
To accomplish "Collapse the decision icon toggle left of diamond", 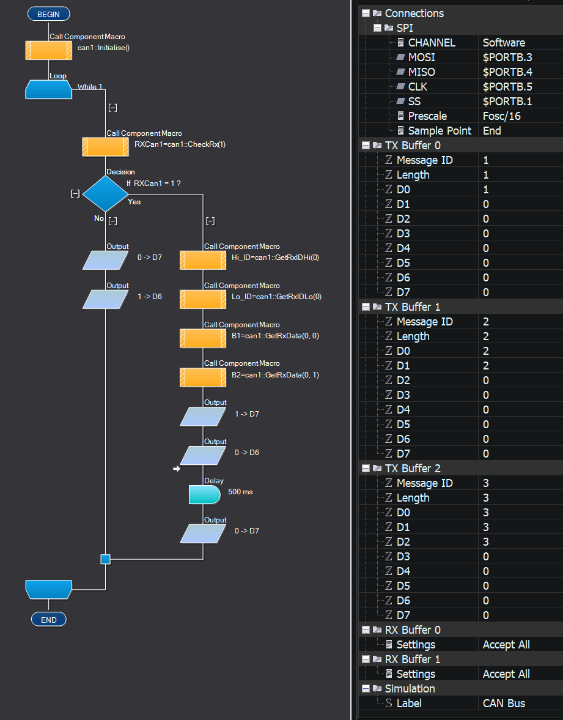I will point(75,193).
